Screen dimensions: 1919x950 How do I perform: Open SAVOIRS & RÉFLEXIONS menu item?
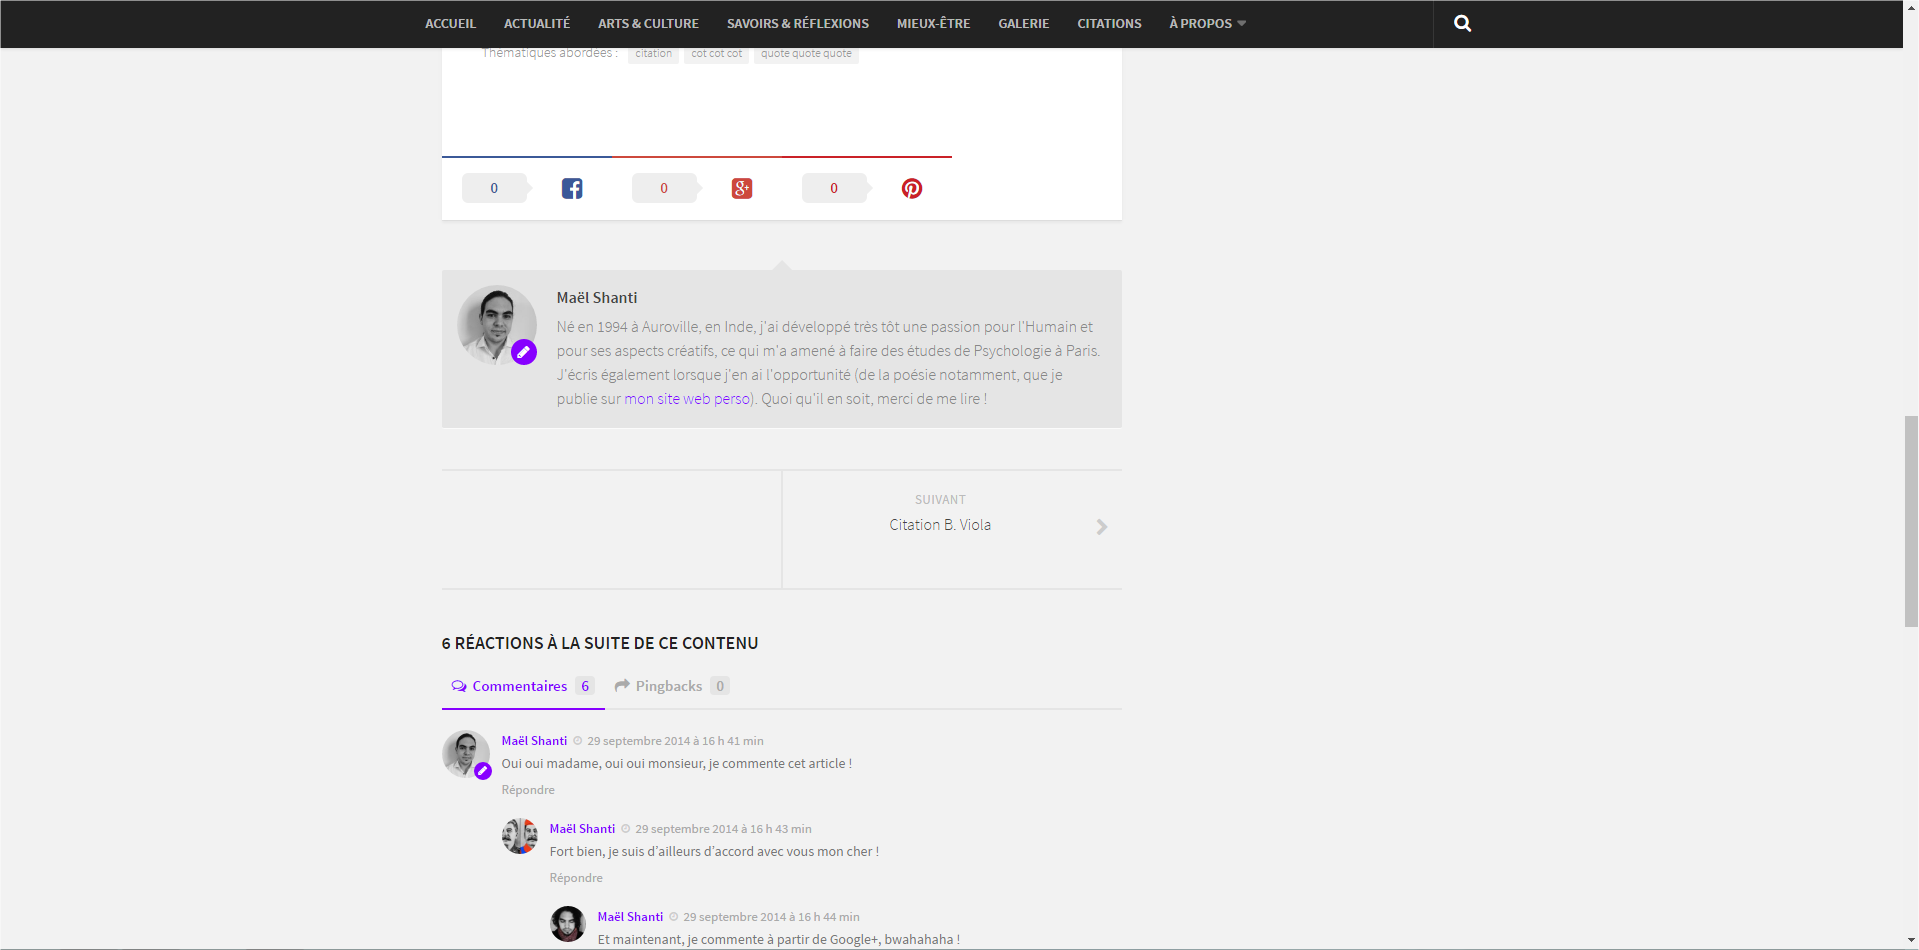pyautogui.click(x=798, y=23)
